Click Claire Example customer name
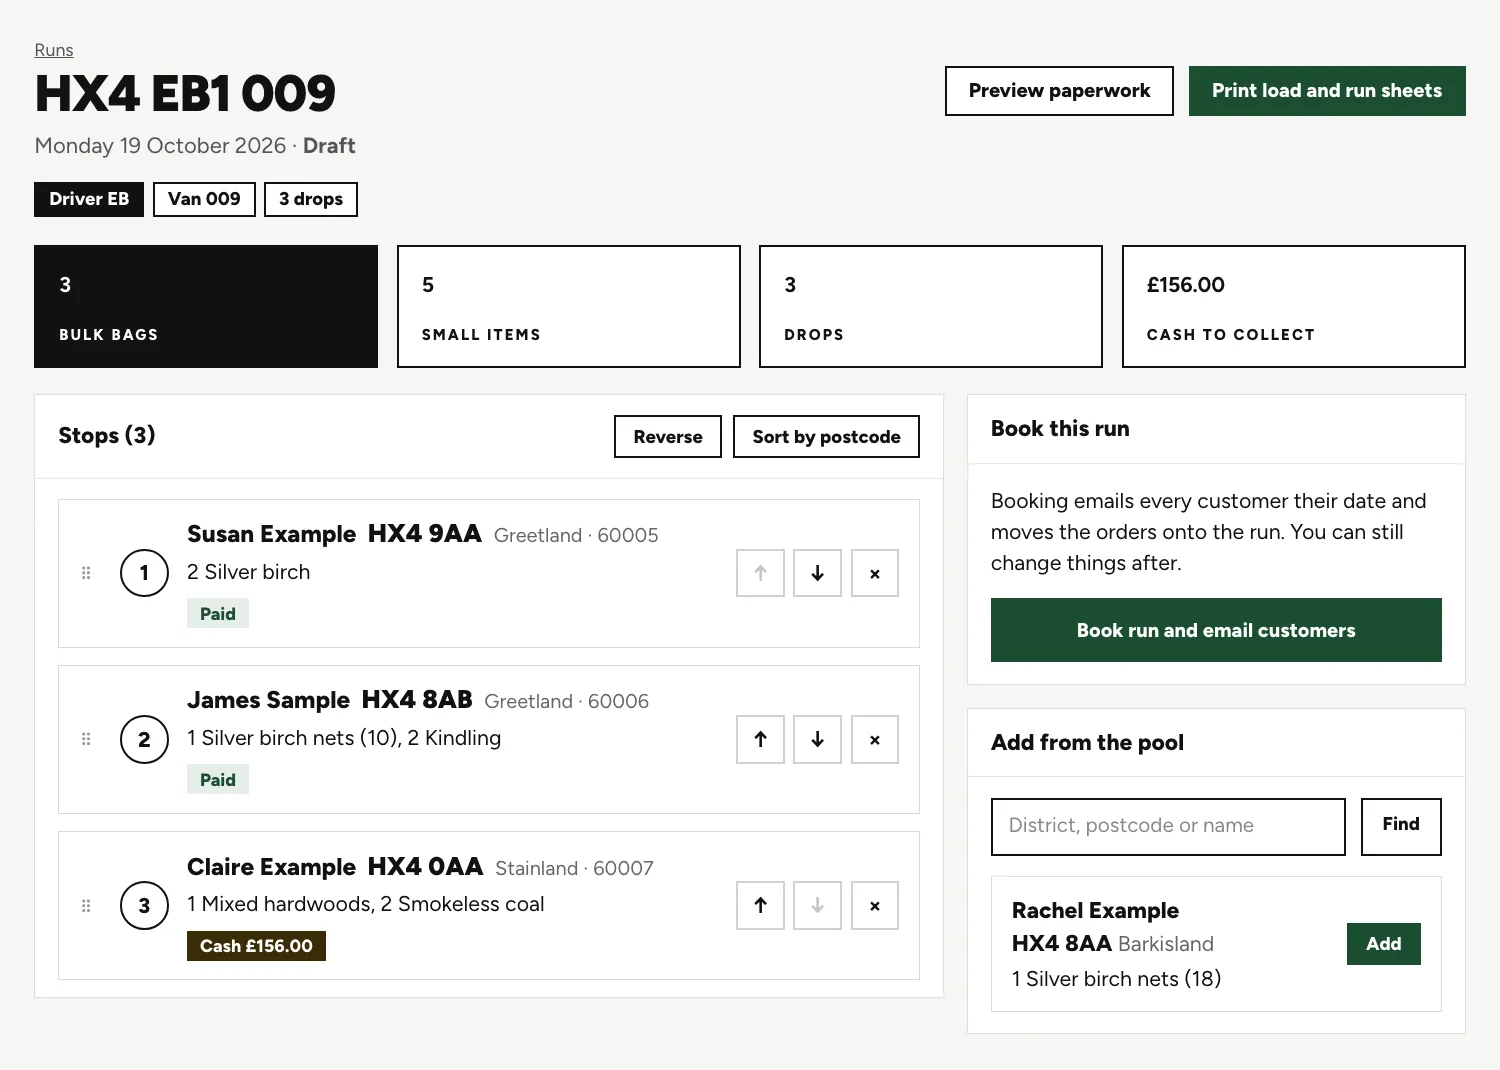 (x=271, y=867)
